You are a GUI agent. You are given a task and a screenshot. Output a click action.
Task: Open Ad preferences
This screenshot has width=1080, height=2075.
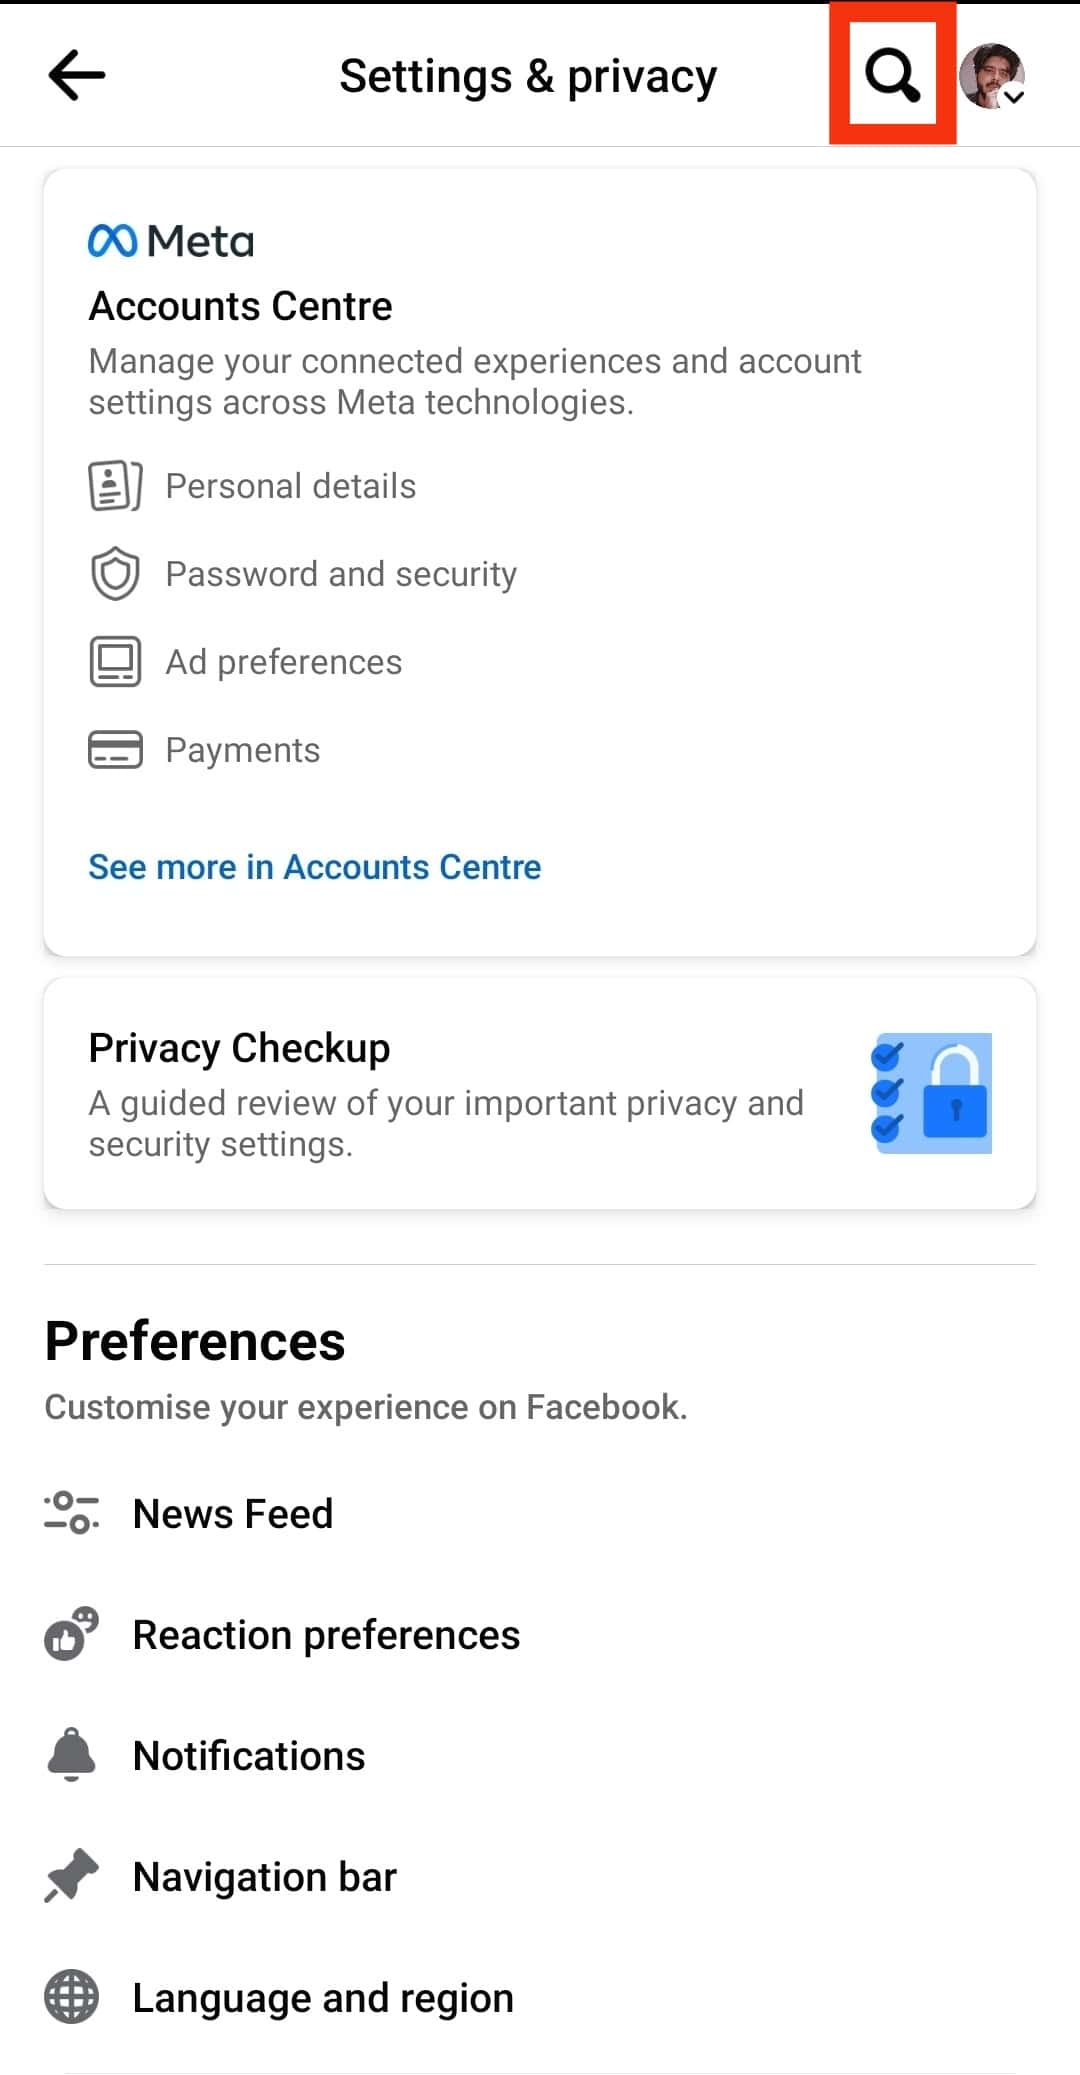[283, 662]
